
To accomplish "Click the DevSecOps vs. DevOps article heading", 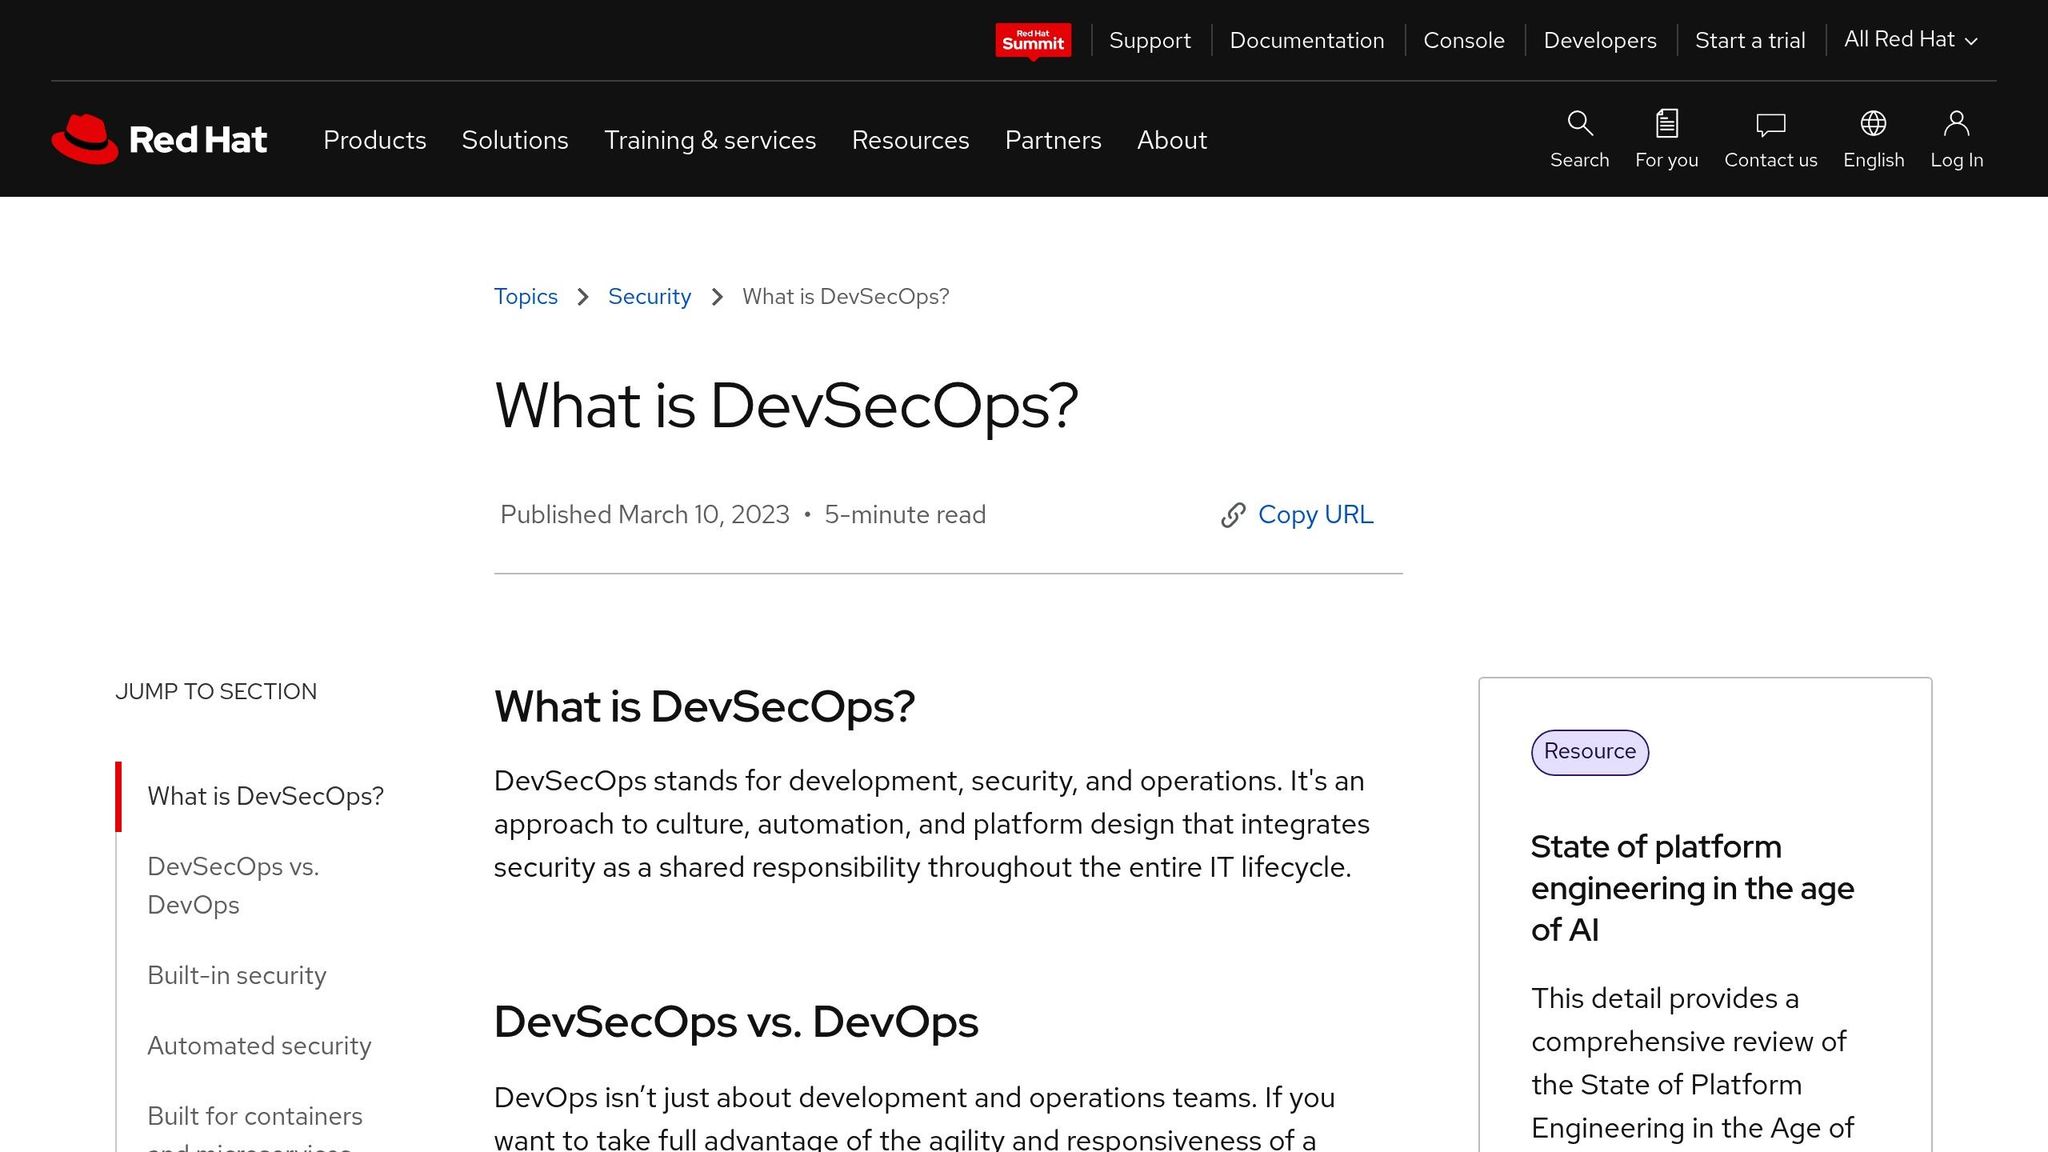I will pos(736,1022).
